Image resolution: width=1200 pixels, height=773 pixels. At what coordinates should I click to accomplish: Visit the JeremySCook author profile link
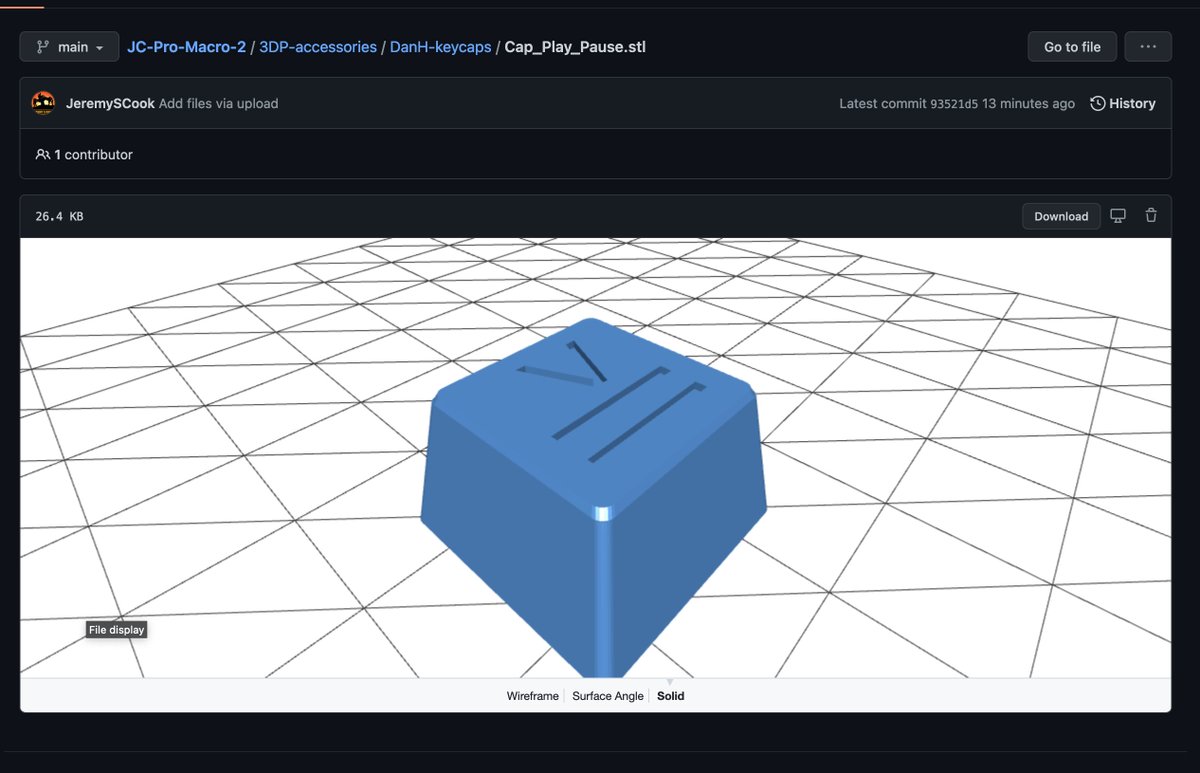pyautogui.click(x=110, y=103)
